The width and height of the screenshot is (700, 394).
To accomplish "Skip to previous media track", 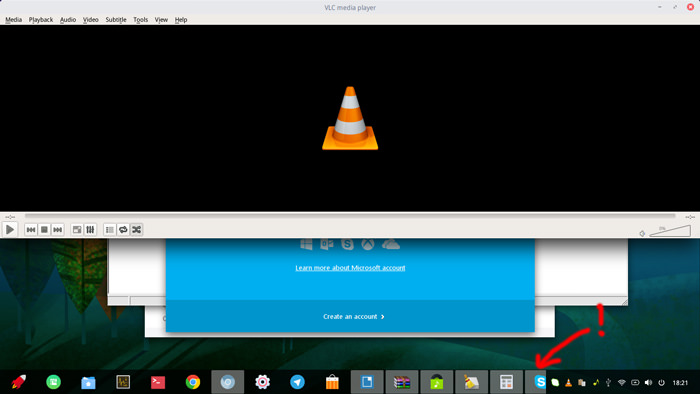I will [x=31, y=230].
